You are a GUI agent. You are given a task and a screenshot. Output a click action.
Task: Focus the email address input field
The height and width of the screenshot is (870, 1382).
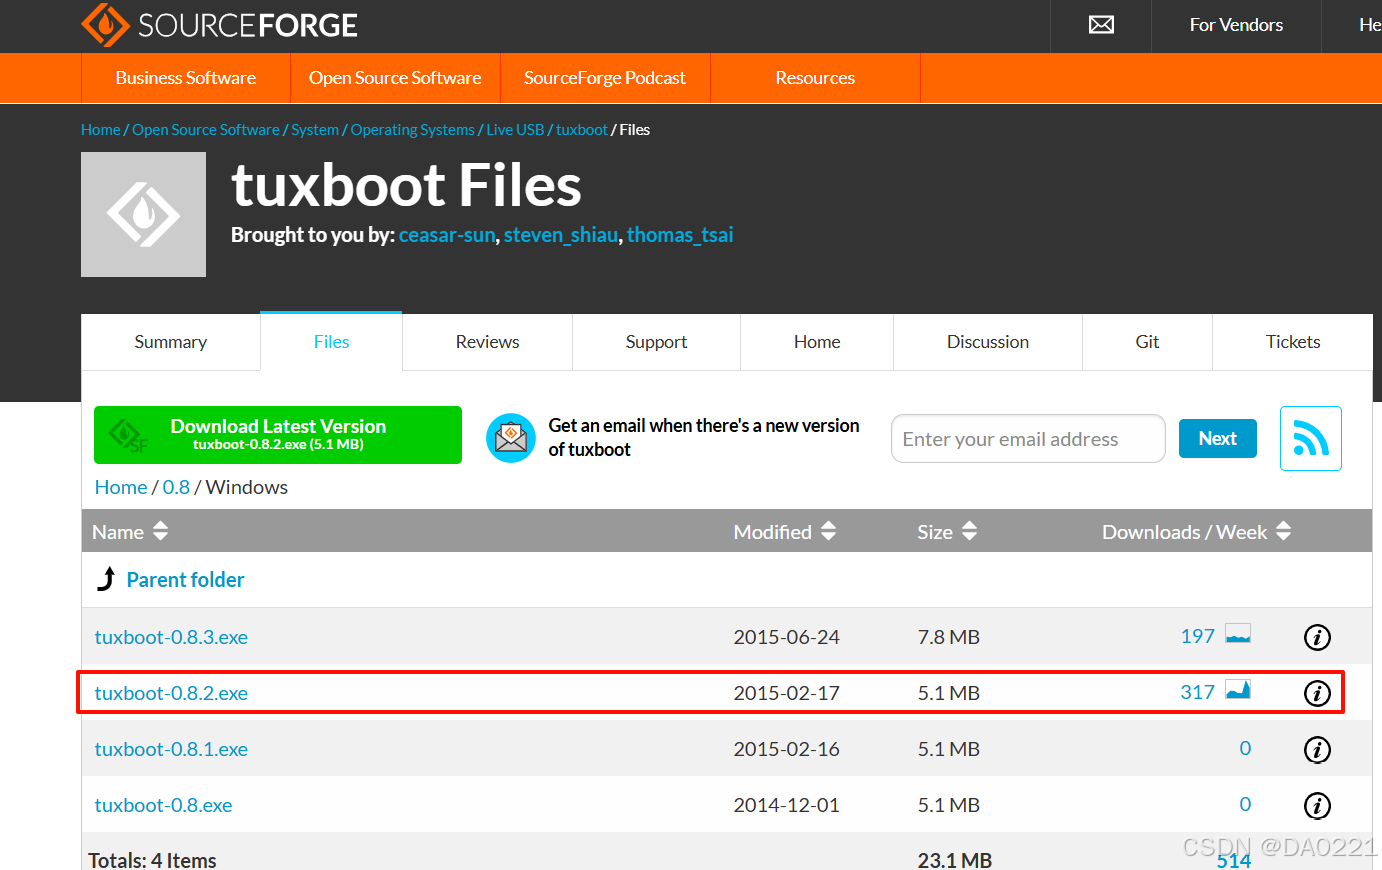pos(1028,439)
